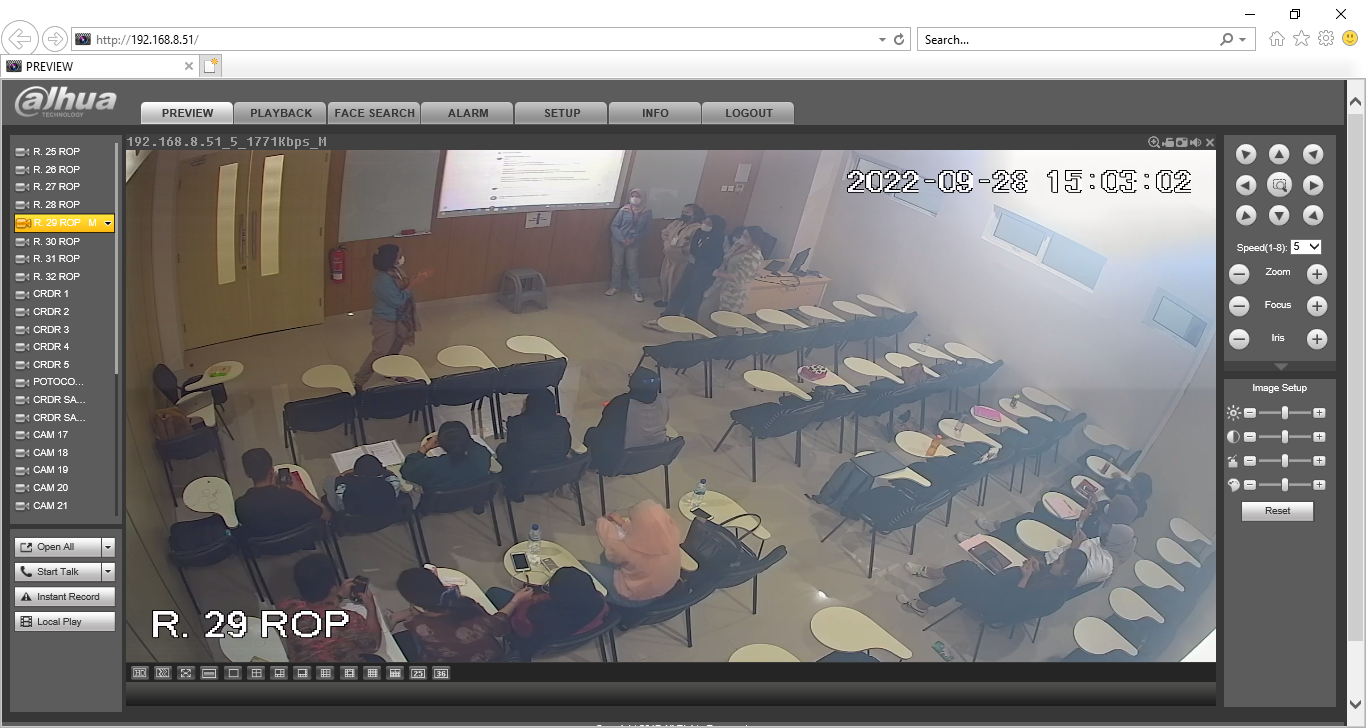Select the sixteen-window grid layout
Screen dimensions: 1366x728
372,673
